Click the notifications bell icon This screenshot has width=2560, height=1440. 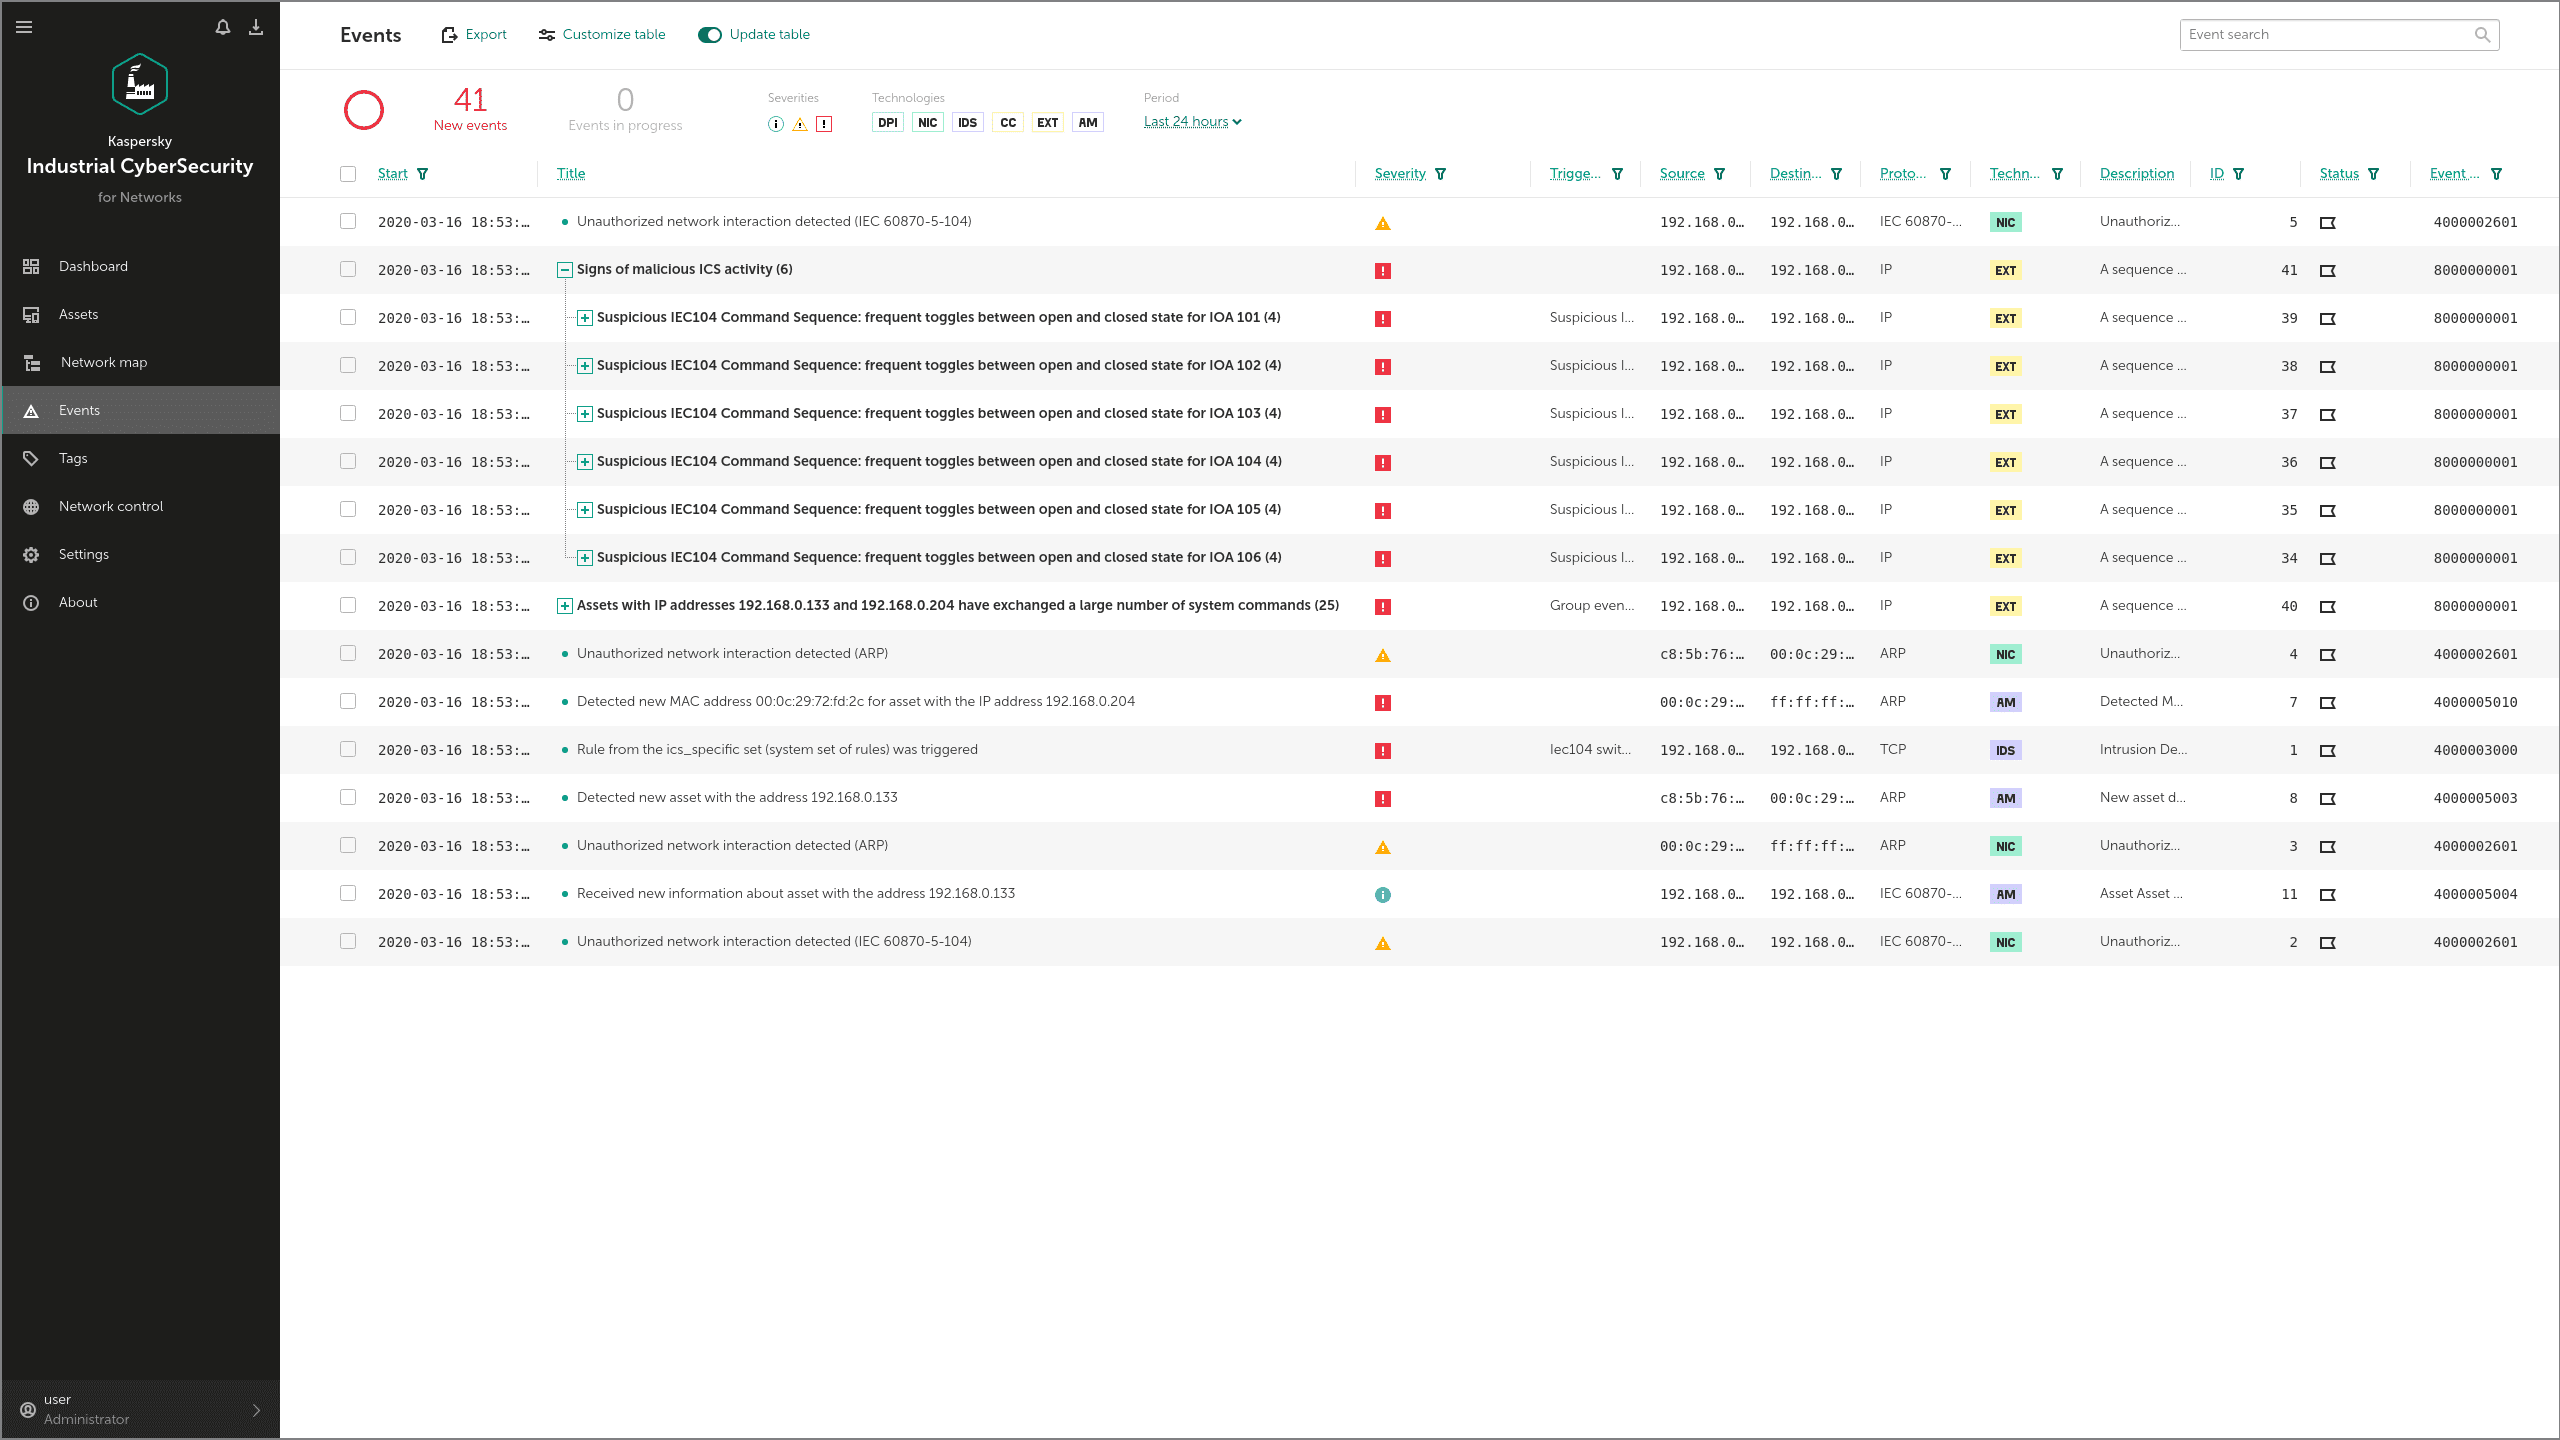tap(223, 27)
